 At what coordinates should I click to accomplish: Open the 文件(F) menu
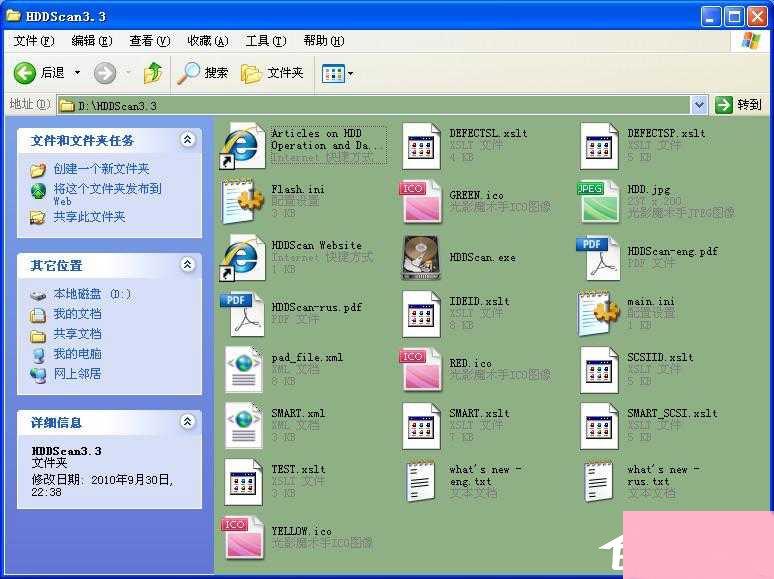point(34,41)
